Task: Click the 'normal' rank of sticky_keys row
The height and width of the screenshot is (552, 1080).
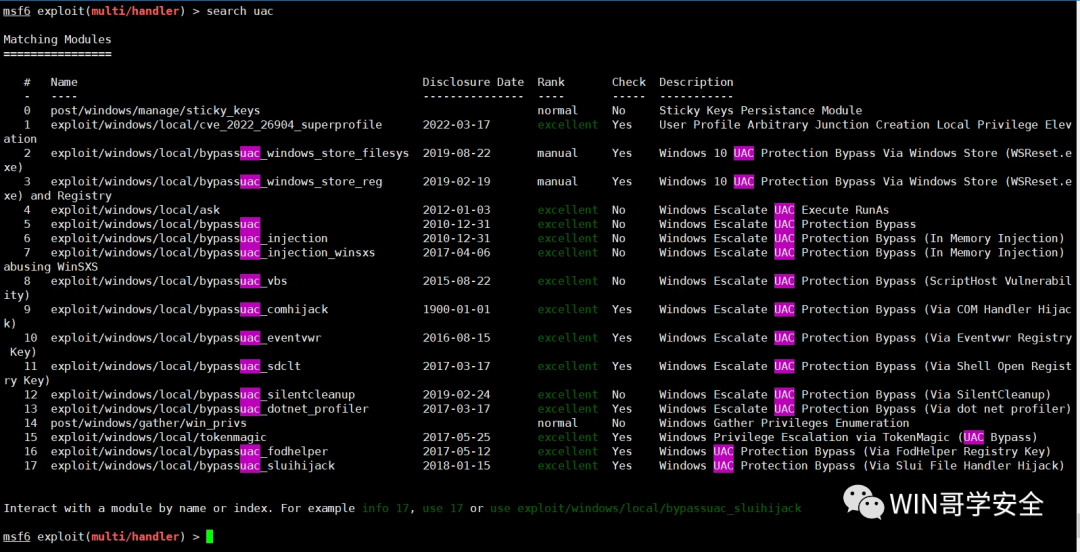Action: coord(557,110)
